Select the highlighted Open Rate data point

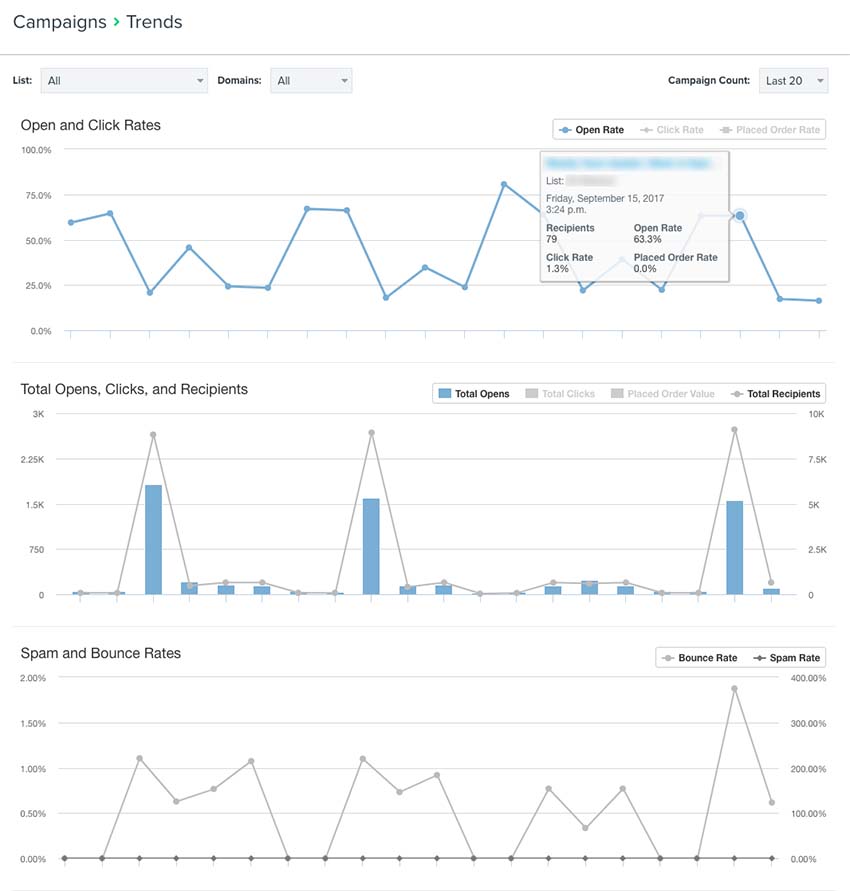coord(740,215)
